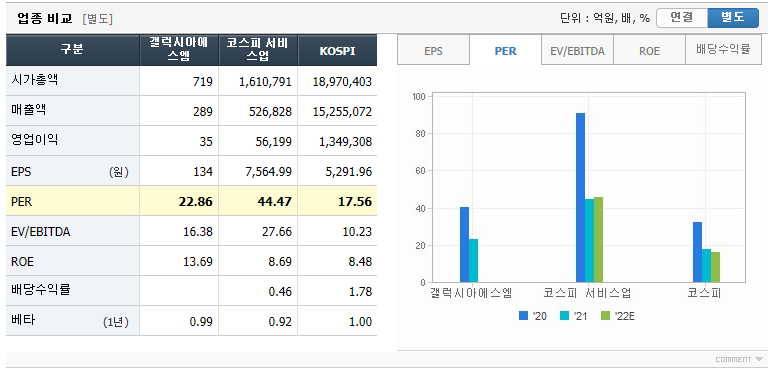The height and width of the screenshot is (373, 776).
Task: Open the 배당수익률 chart tab
Action: tap(723, 50)
